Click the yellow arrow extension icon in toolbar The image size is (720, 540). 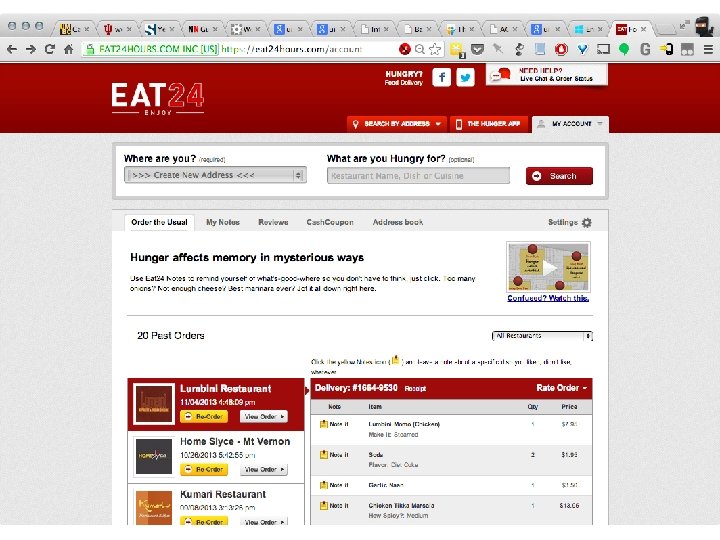(x=666, y=49)
